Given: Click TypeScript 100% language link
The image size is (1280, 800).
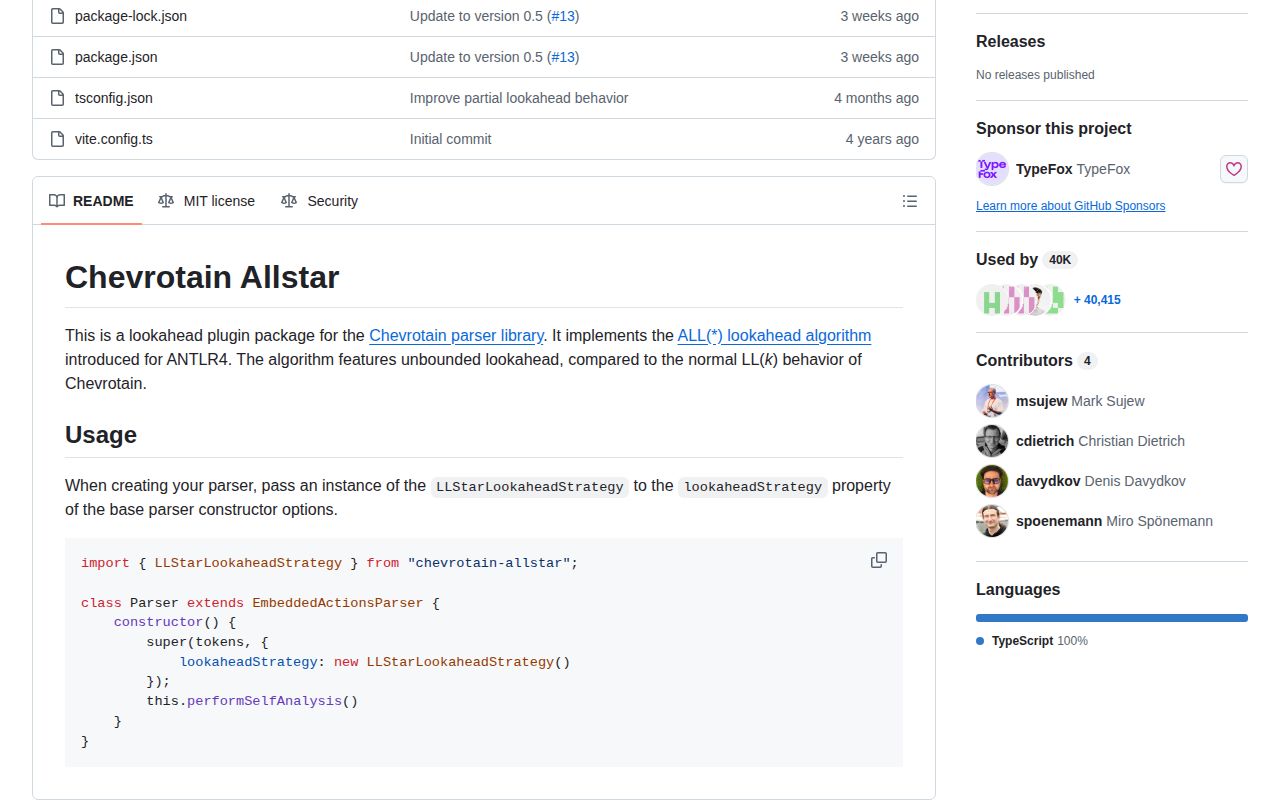Looking at the screenshot, I should [1032, 641].
